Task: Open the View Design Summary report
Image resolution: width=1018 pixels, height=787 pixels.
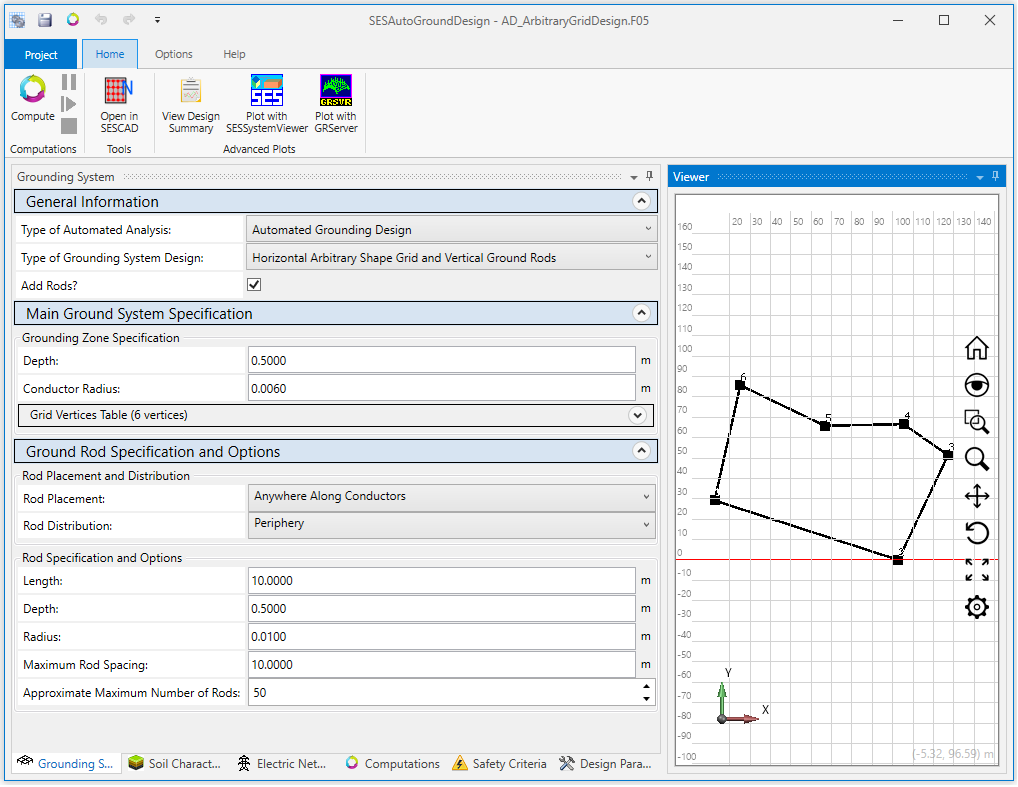Action: 191,92
